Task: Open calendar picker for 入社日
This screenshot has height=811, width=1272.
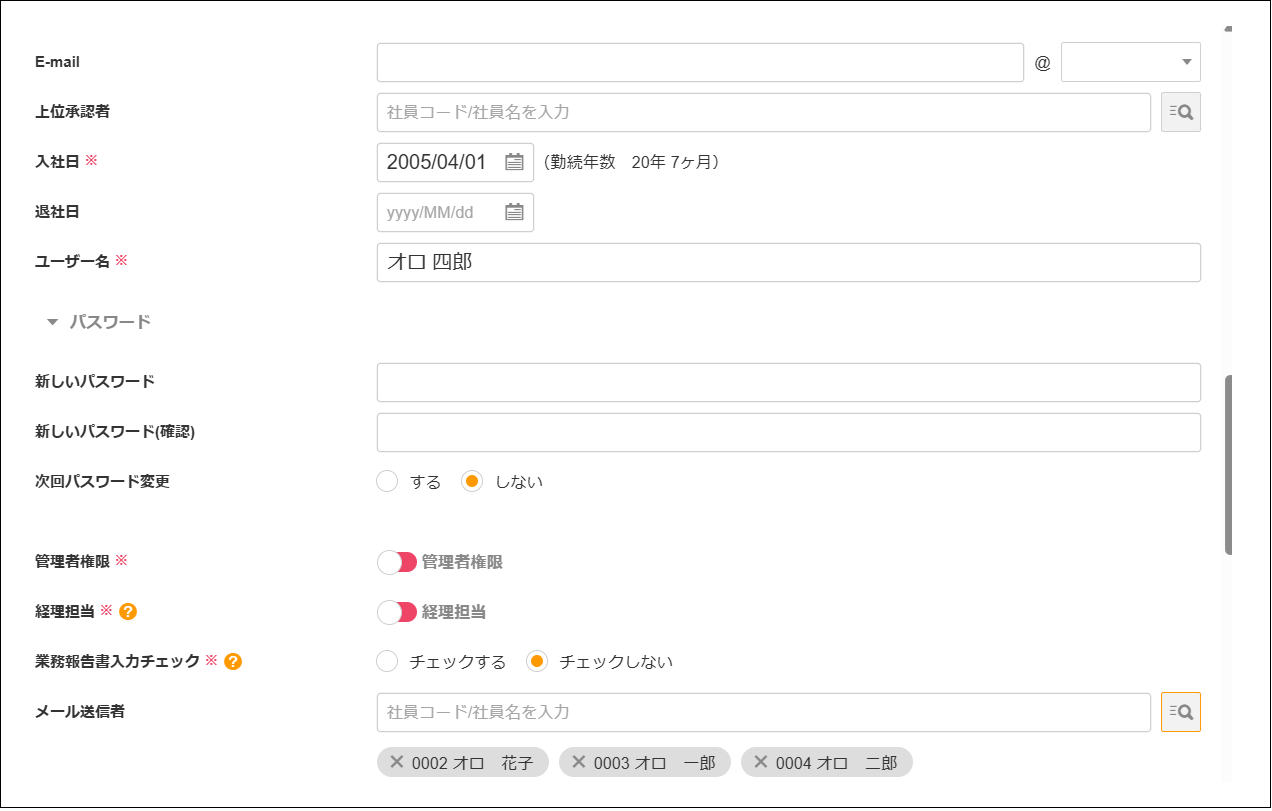Action: [514, 162]
